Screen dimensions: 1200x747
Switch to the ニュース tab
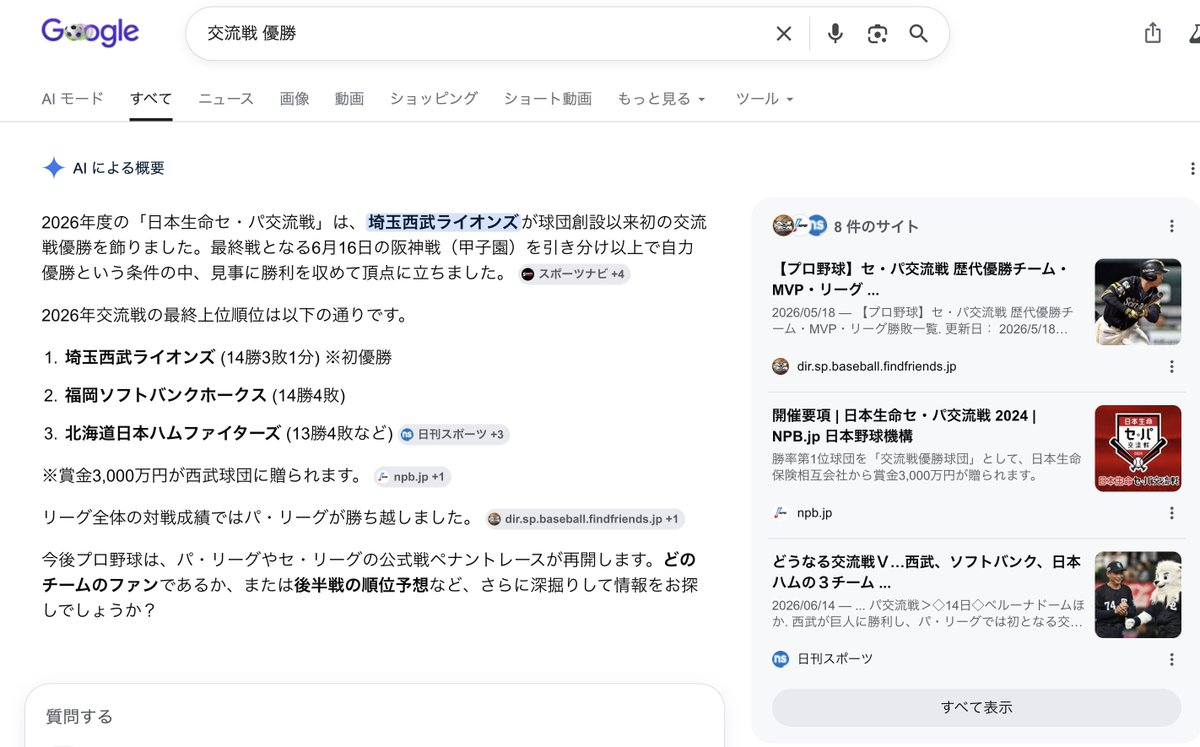[226, 99]
